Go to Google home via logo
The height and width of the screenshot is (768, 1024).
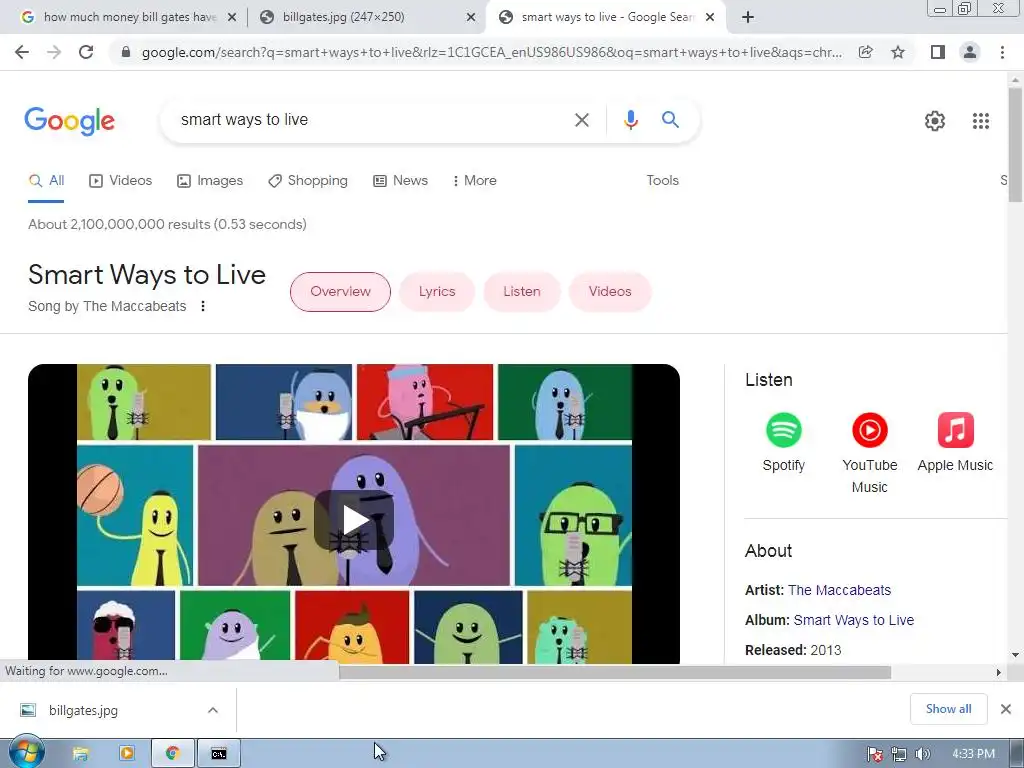coord(69,121)
